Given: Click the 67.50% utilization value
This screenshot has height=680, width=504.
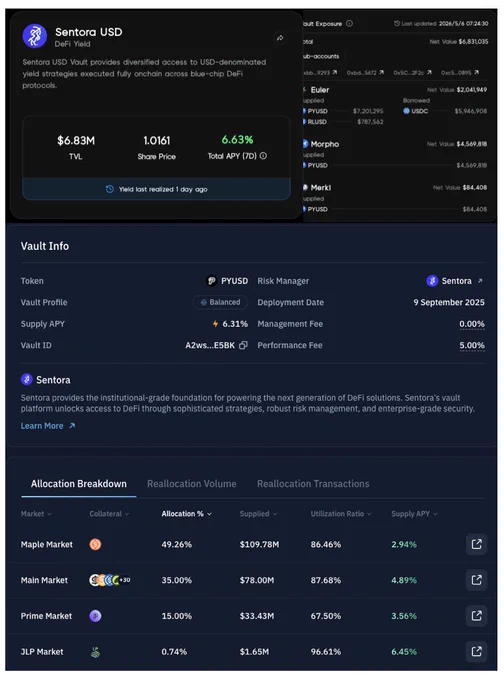Looking at the screenshot, I should click(x=326, y=616).
